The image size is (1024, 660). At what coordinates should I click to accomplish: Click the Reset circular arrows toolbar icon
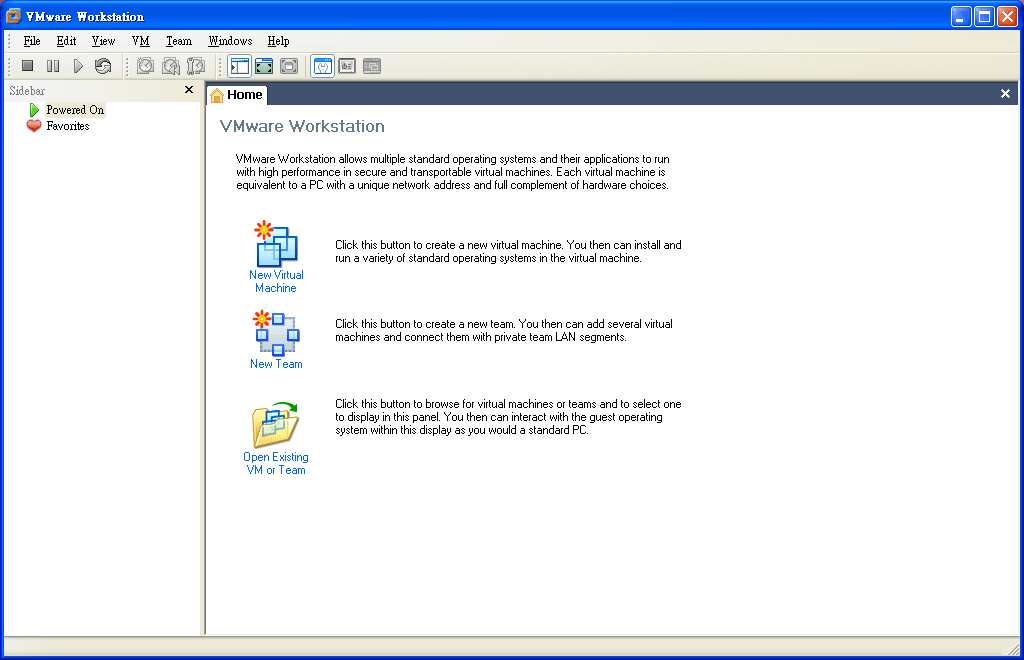(x=103, y=66)
